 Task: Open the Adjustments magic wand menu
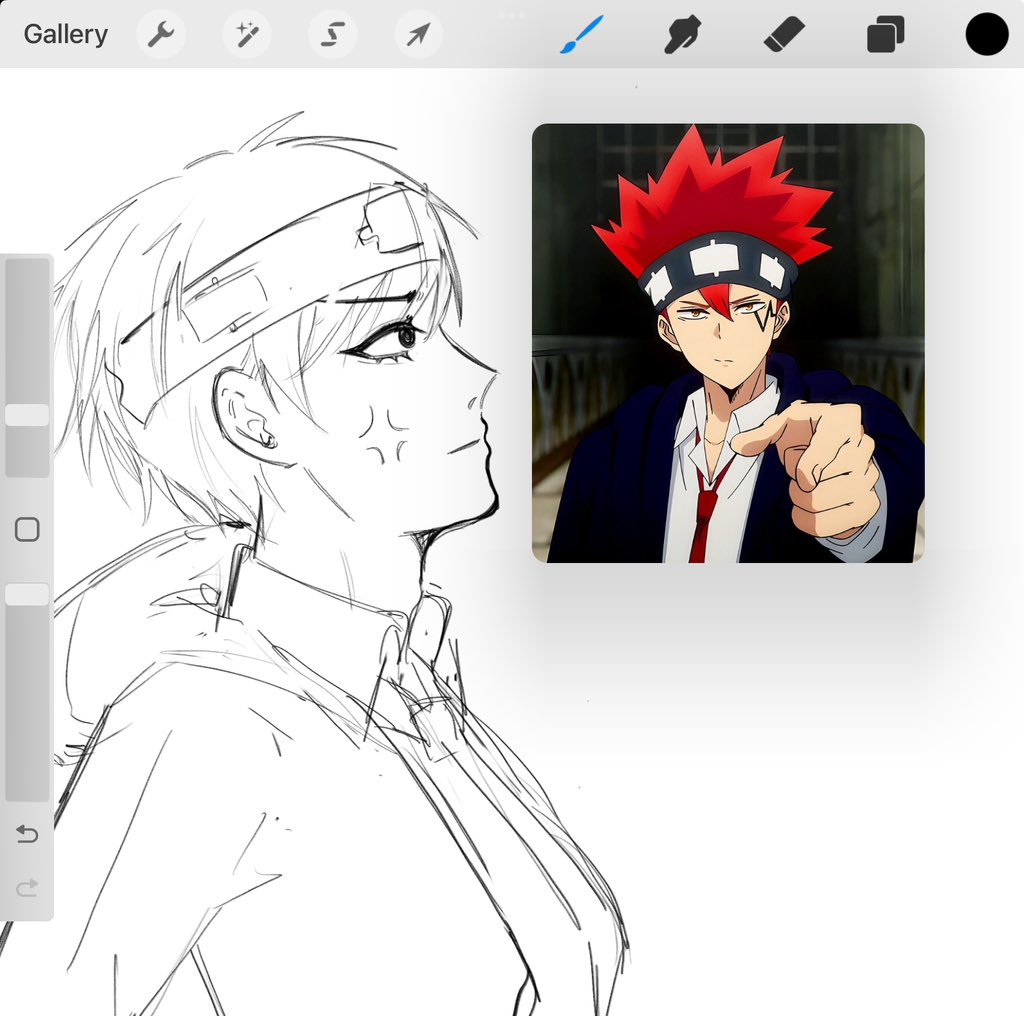[x=247, y=34]
